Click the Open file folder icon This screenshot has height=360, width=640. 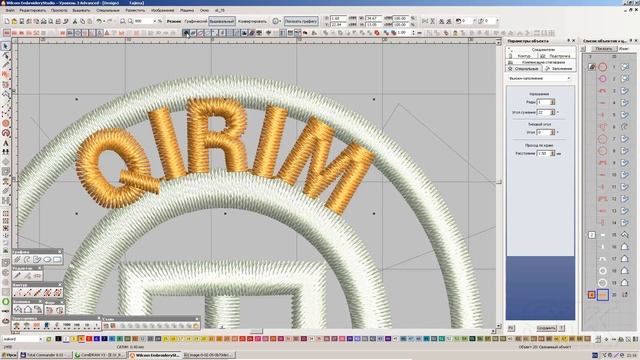(14, 21)
